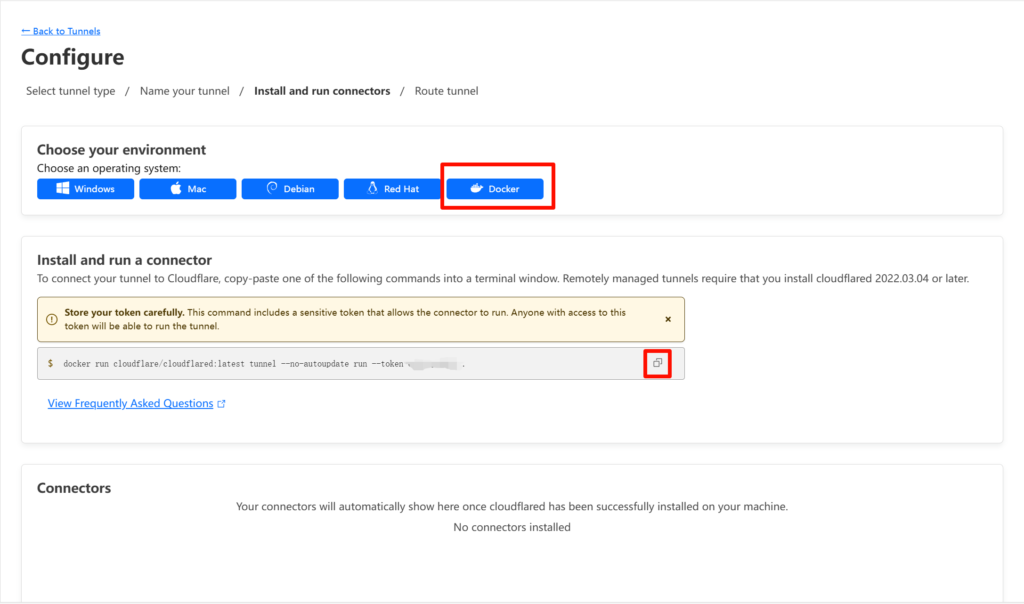1024x604 pixels.
Task: Open the Name your tunnel step
Action: click(x=185, y=91)
